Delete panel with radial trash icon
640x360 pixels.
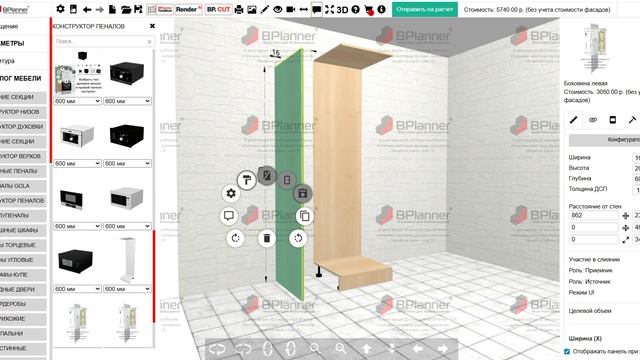coord(267,238)
